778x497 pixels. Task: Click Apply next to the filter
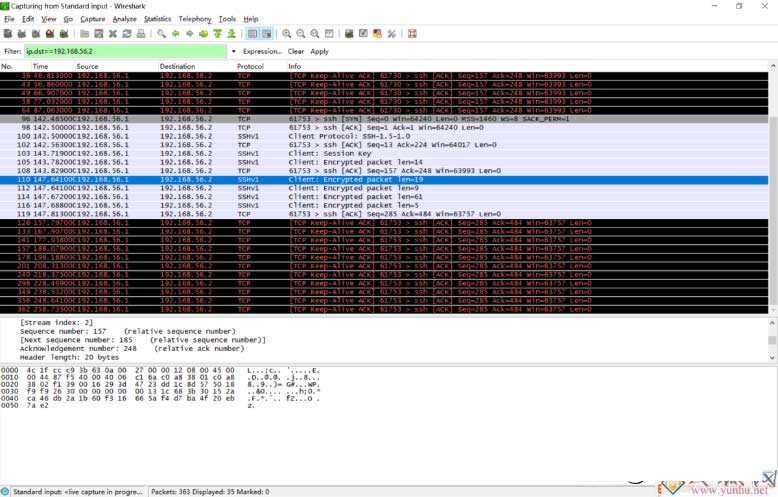(x=319, y=51)
